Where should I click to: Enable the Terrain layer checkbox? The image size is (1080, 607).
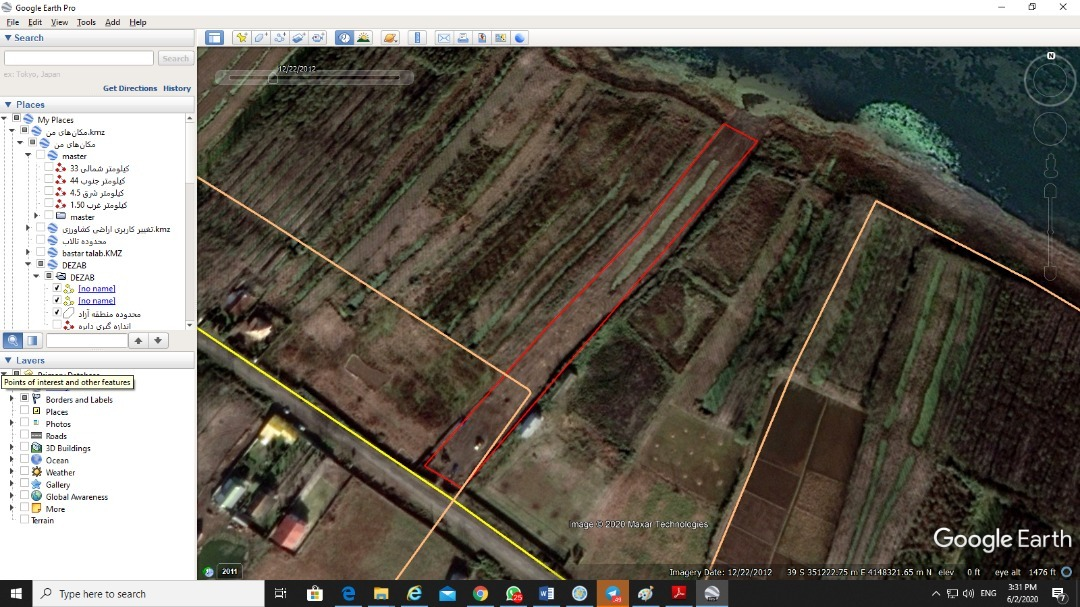(25, 520)
